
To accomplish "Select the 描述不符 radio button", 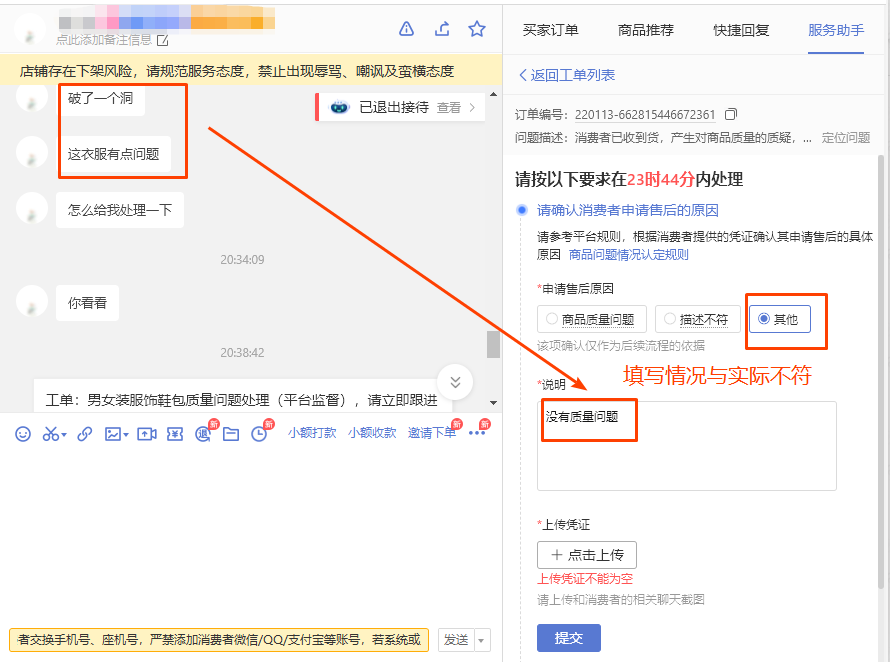I will [x=671, y=318].
